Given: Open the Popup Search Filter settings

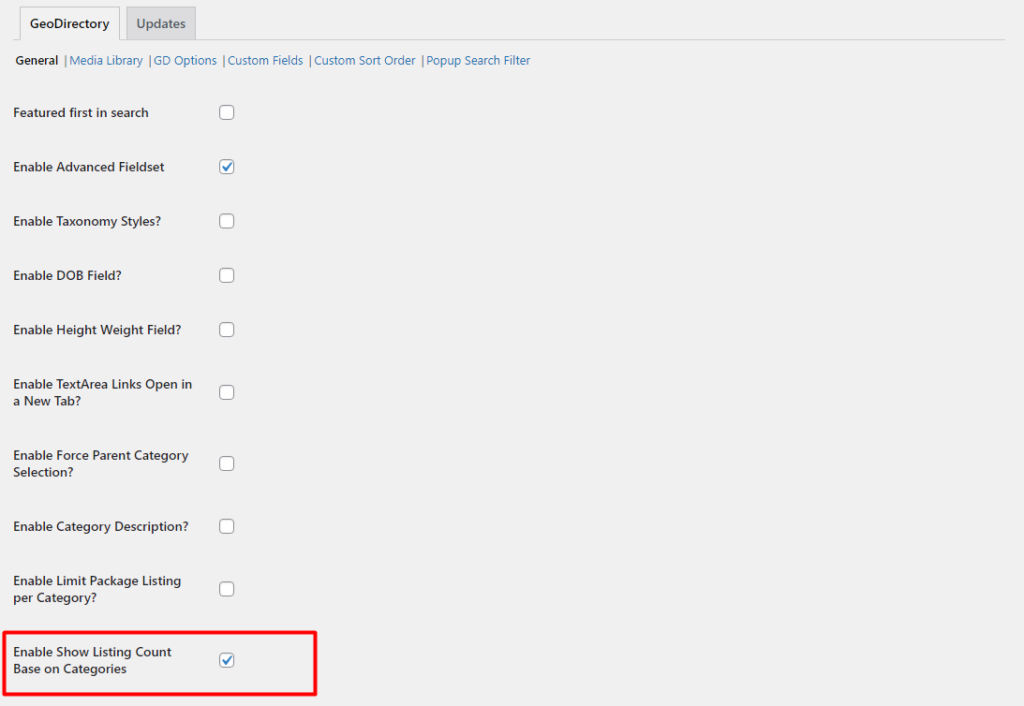Looking at the screenshot, I should pyautogui.click(x=478, y=60).
